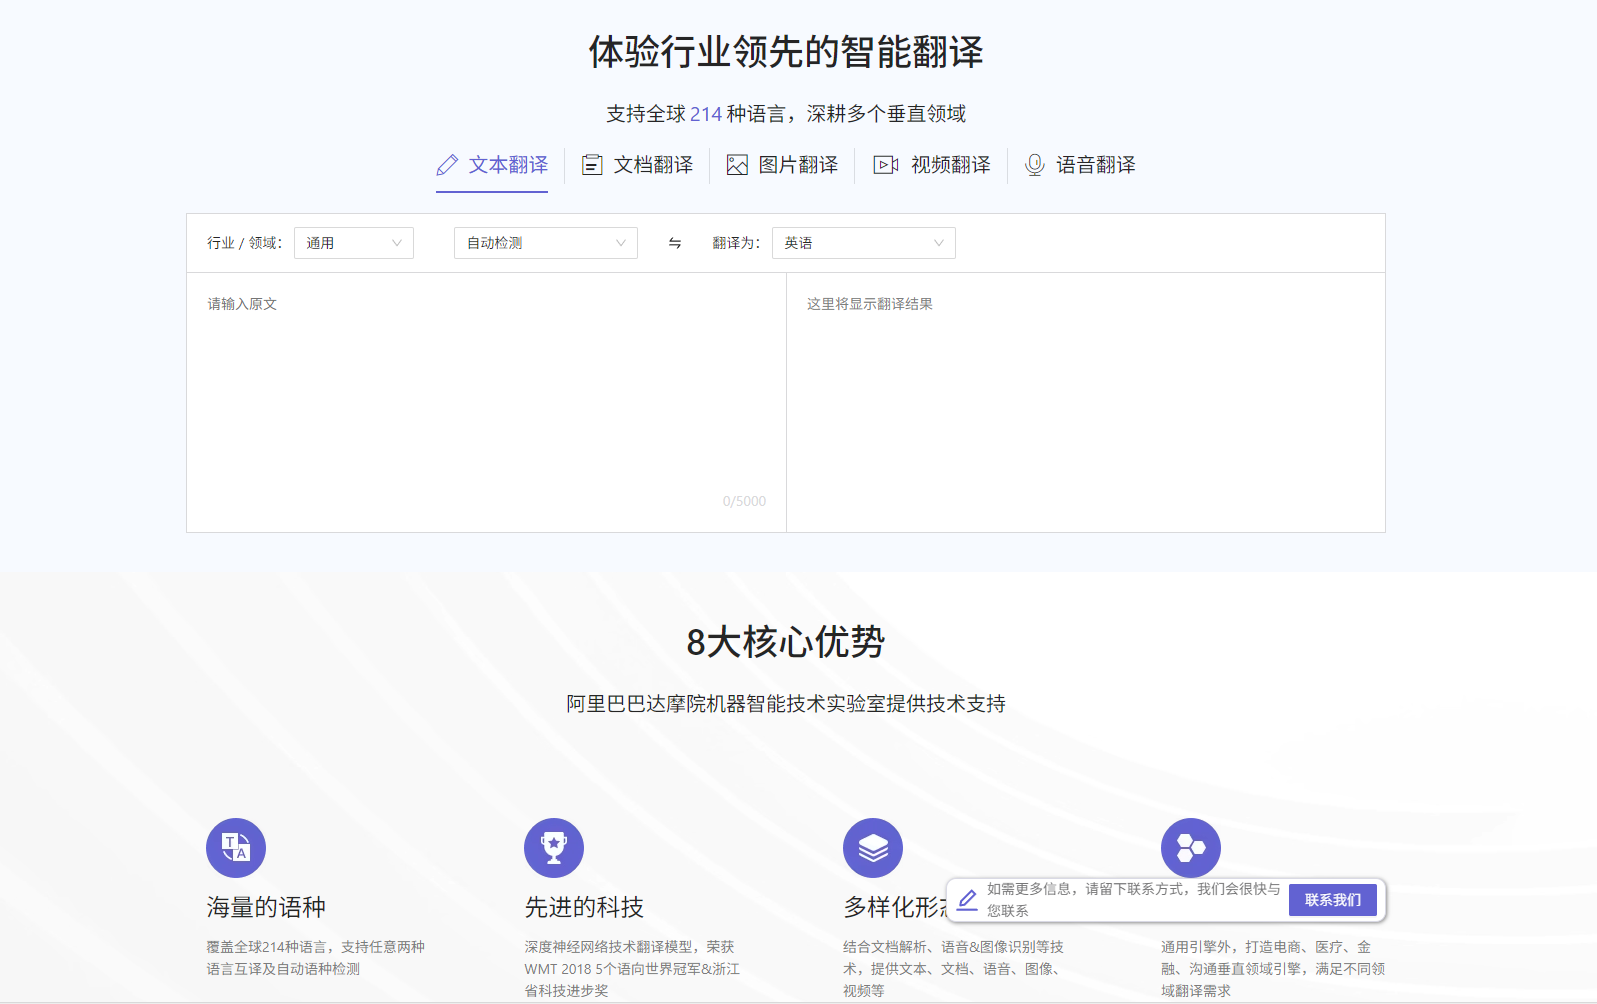Click the 0/5000 character counter

tap(744, 501)
